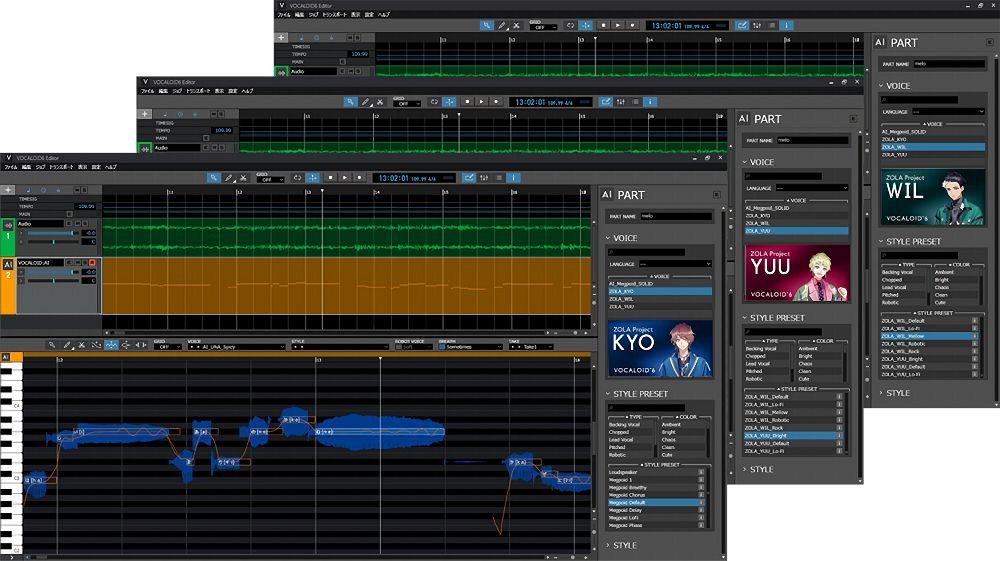Stop playback in the front window

[x=330, y=178]
